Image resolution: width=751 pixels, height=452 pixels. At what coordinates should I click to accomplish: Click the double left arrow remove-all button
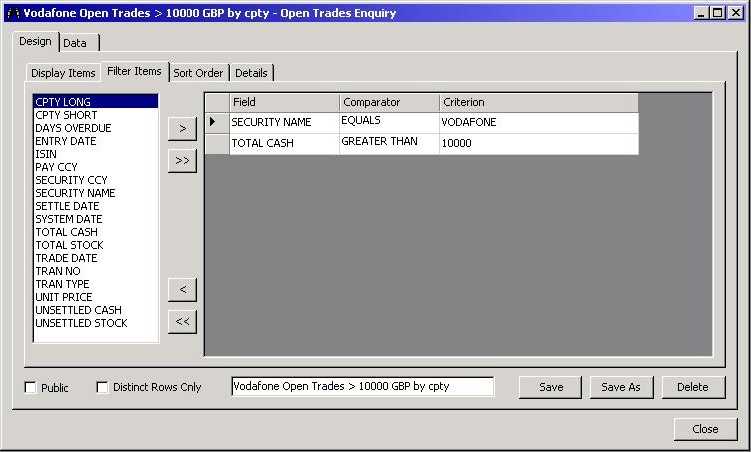click(x=182, y=322)
